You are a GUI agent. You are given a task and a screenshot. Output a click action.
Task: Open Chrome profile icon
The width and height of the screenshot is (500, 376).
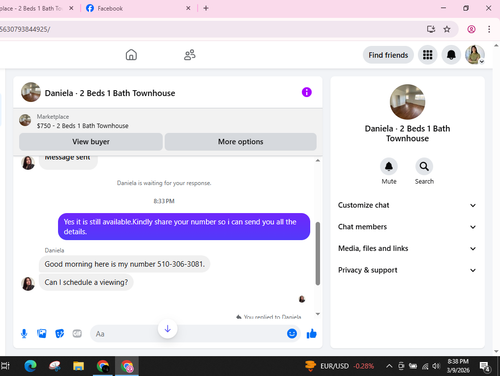tap(471, 29)
